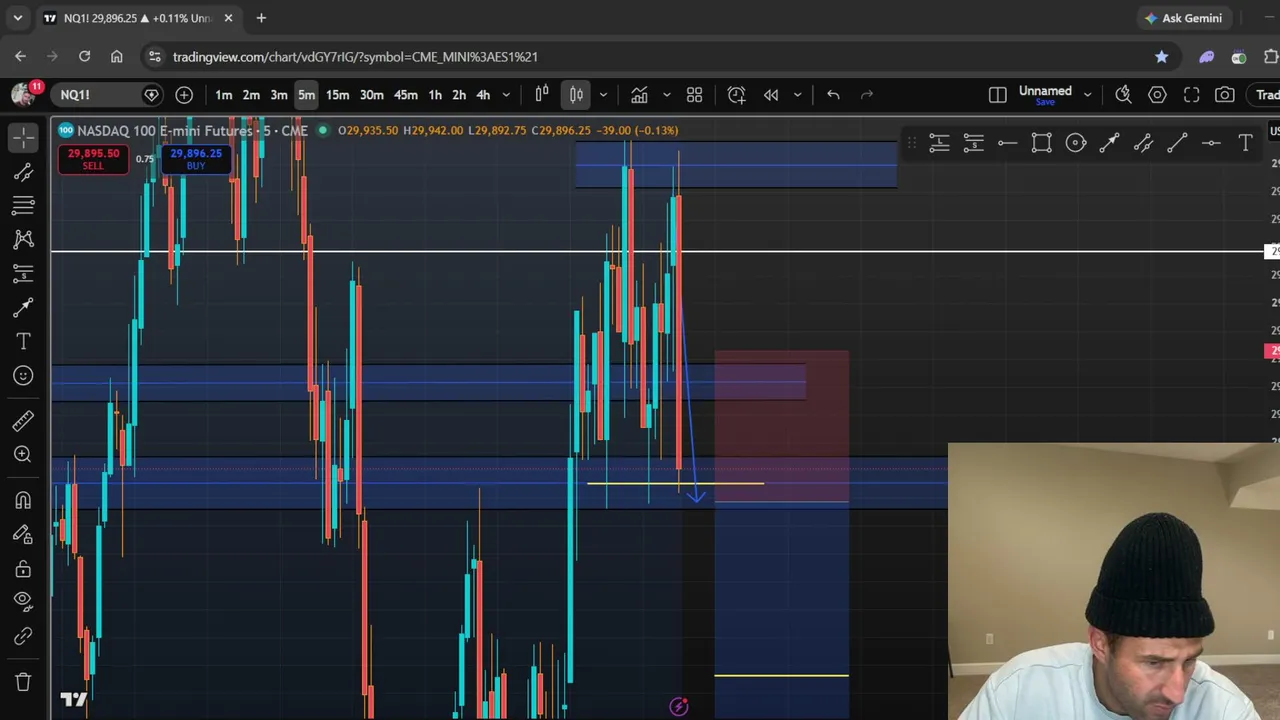Select the 5m timeframe

point(306,95)
